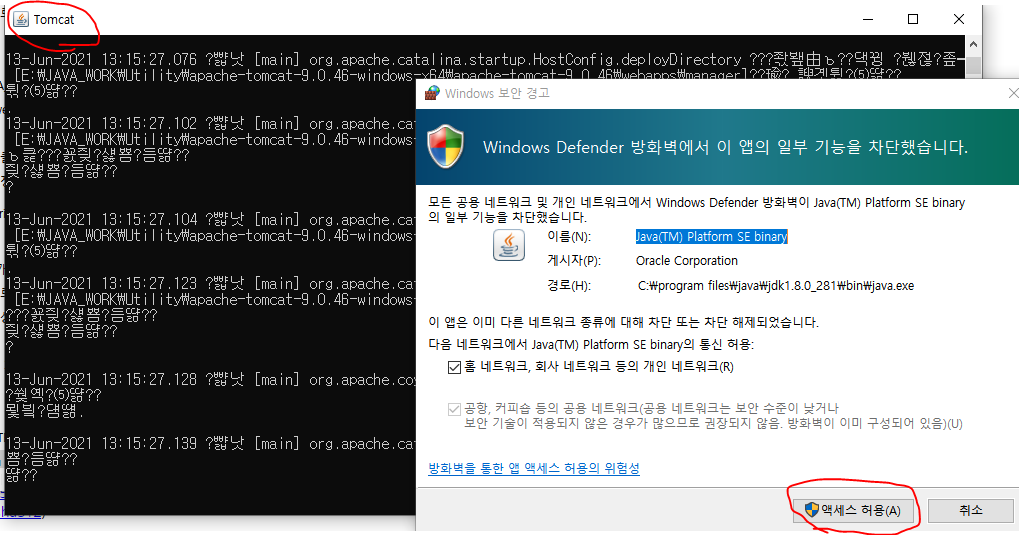Image resolution: width=1019 pixels, height=535 pixels.
Task: Open the firewall app access risks link
Action: pyautogui.click(x=534, y=468)
